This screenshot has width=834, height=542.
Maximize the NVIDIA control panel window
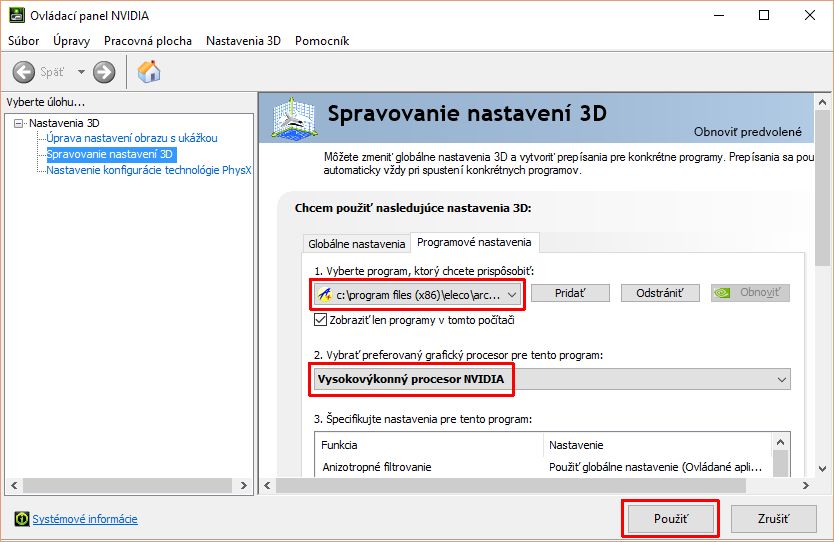click(x=764, y=15)
